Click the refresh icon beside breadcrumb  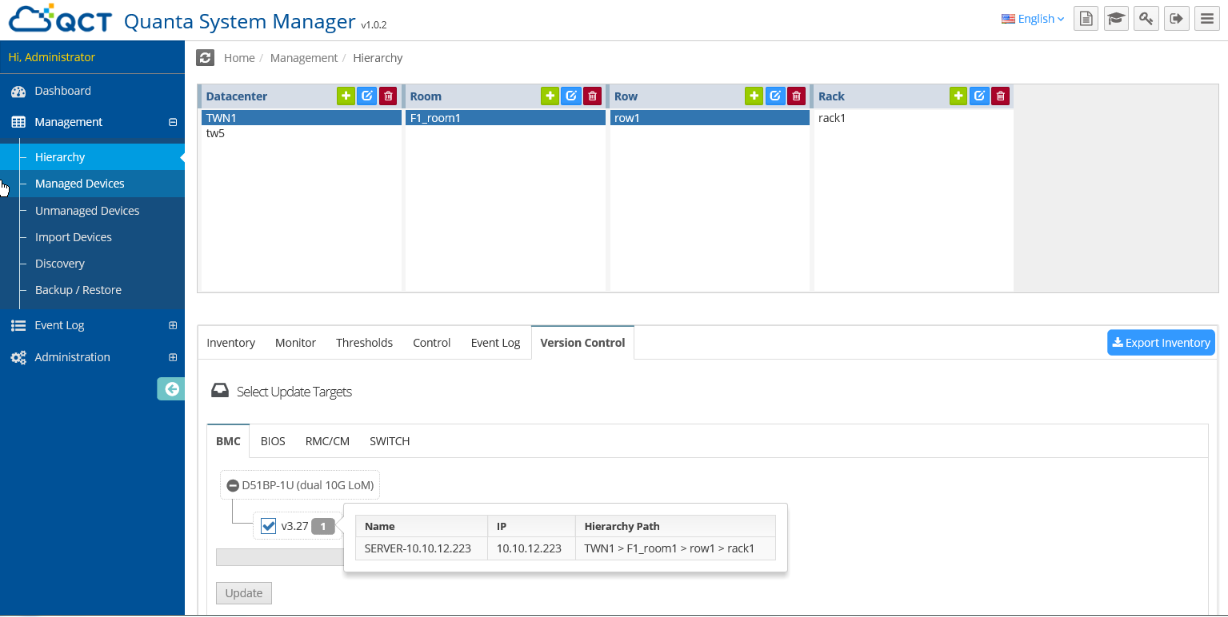coord(205,58)
